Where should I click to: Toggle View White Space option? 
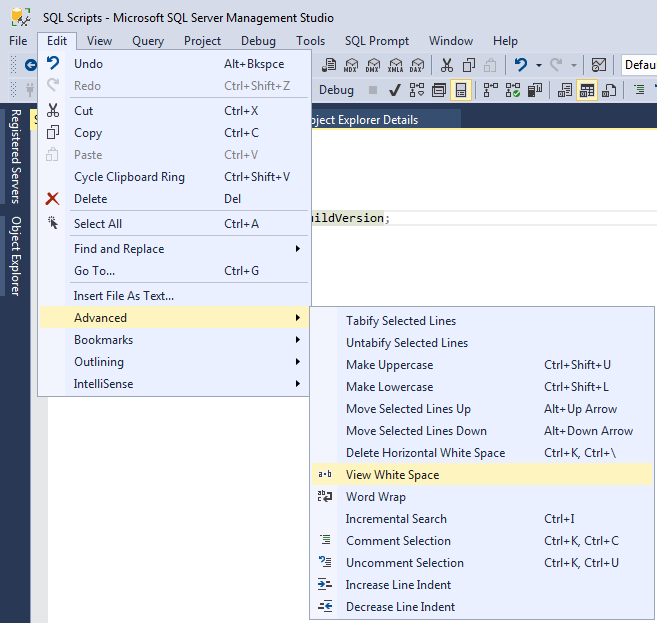tap(392, 475)
